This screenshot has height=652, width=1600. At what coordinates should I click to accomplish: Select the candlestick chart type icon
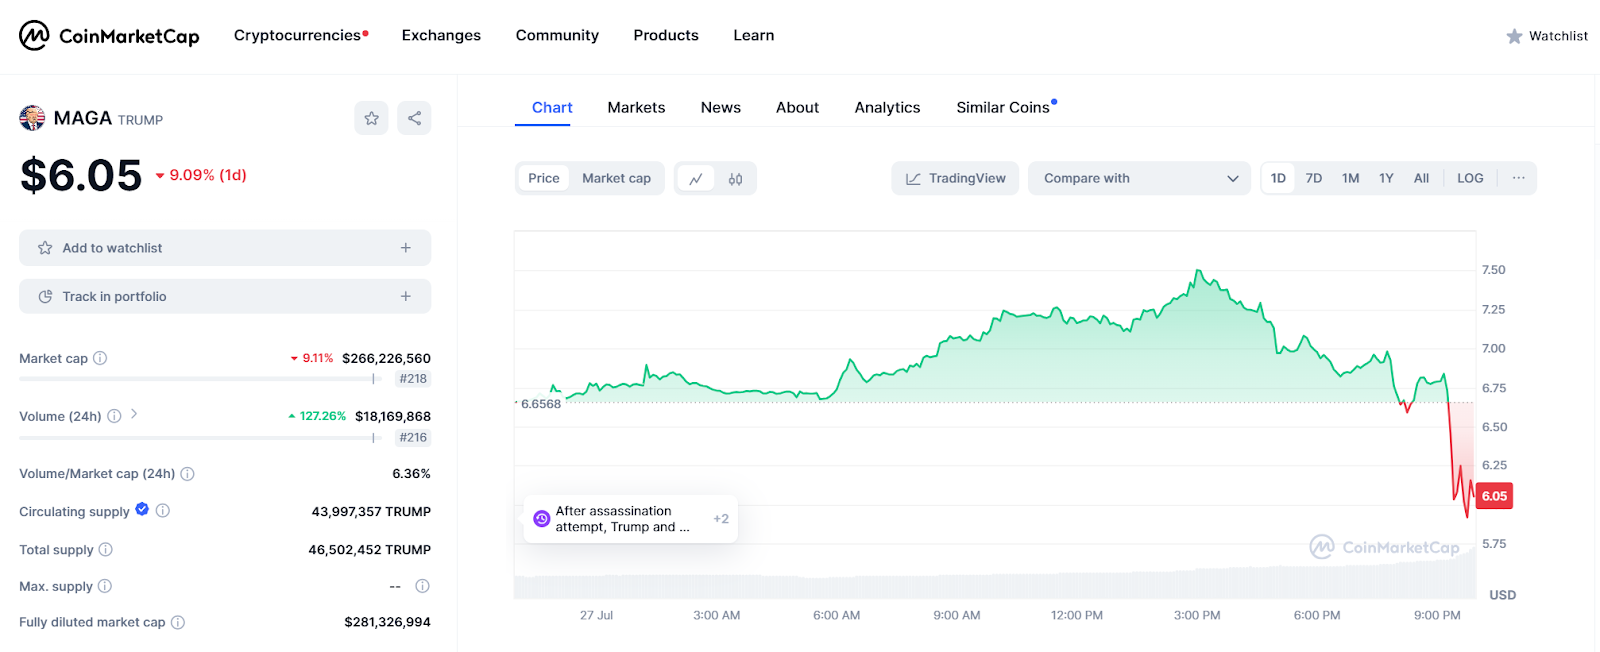tap(735, 179)
